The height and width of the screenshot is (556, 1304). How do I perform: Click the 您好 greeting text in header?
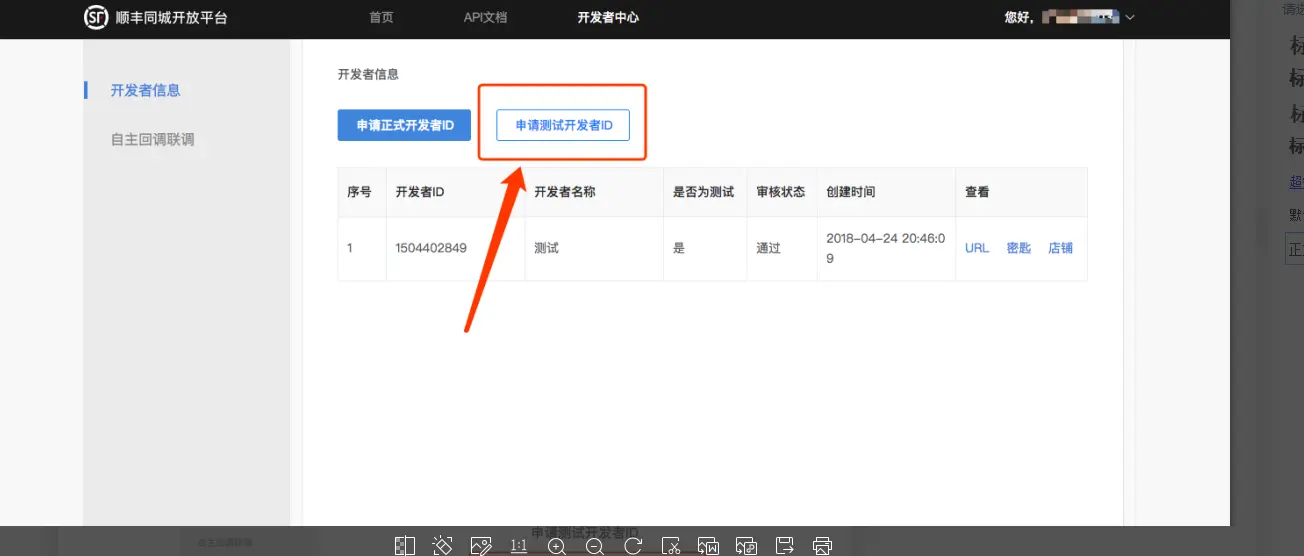tap(1018, 17)
